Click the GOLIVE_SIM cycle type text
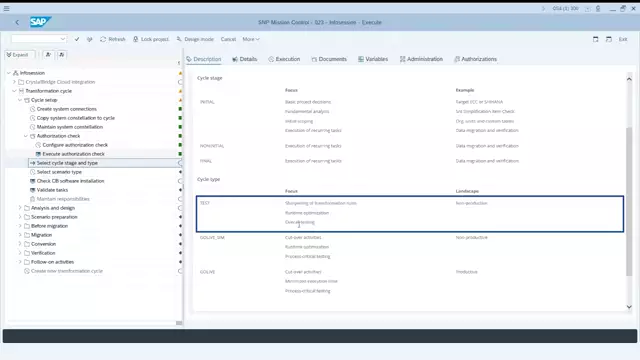 point(212,237)
